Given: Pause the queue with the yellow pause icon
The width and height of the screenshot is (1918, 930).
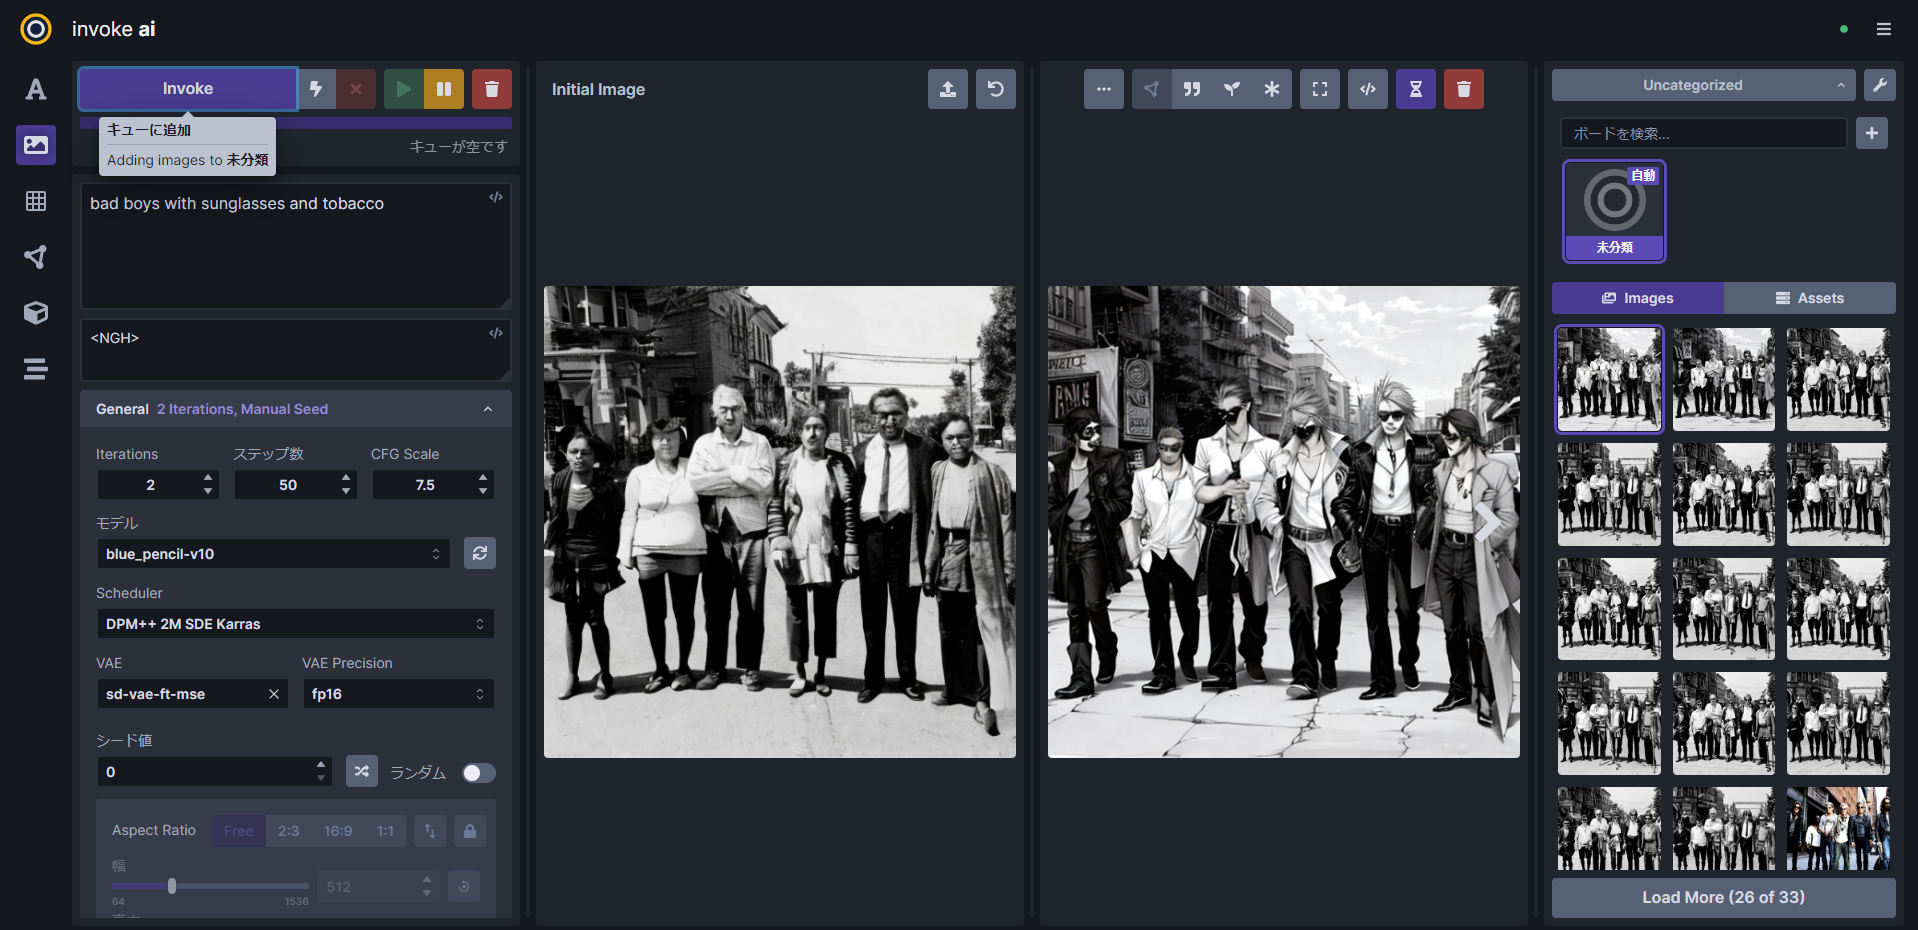Looking at the screenshot, I should pyautogui.click(x=444, y=89).
